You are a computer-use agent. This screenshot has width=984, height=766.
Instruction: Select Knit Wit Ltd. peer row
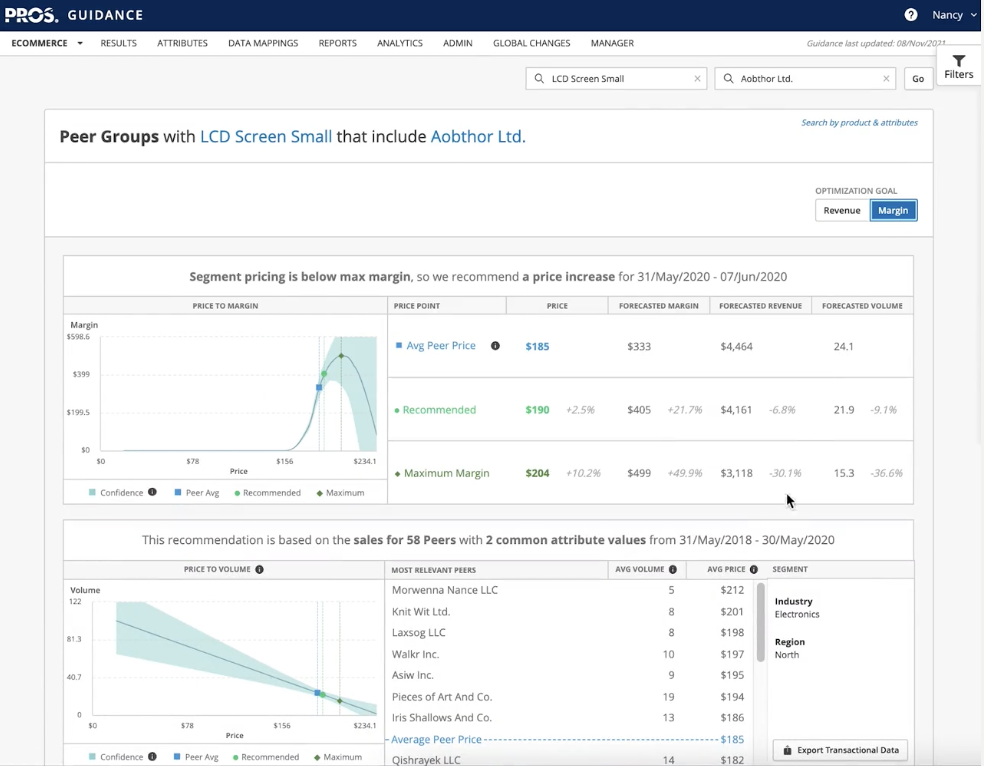coord(568,611)
